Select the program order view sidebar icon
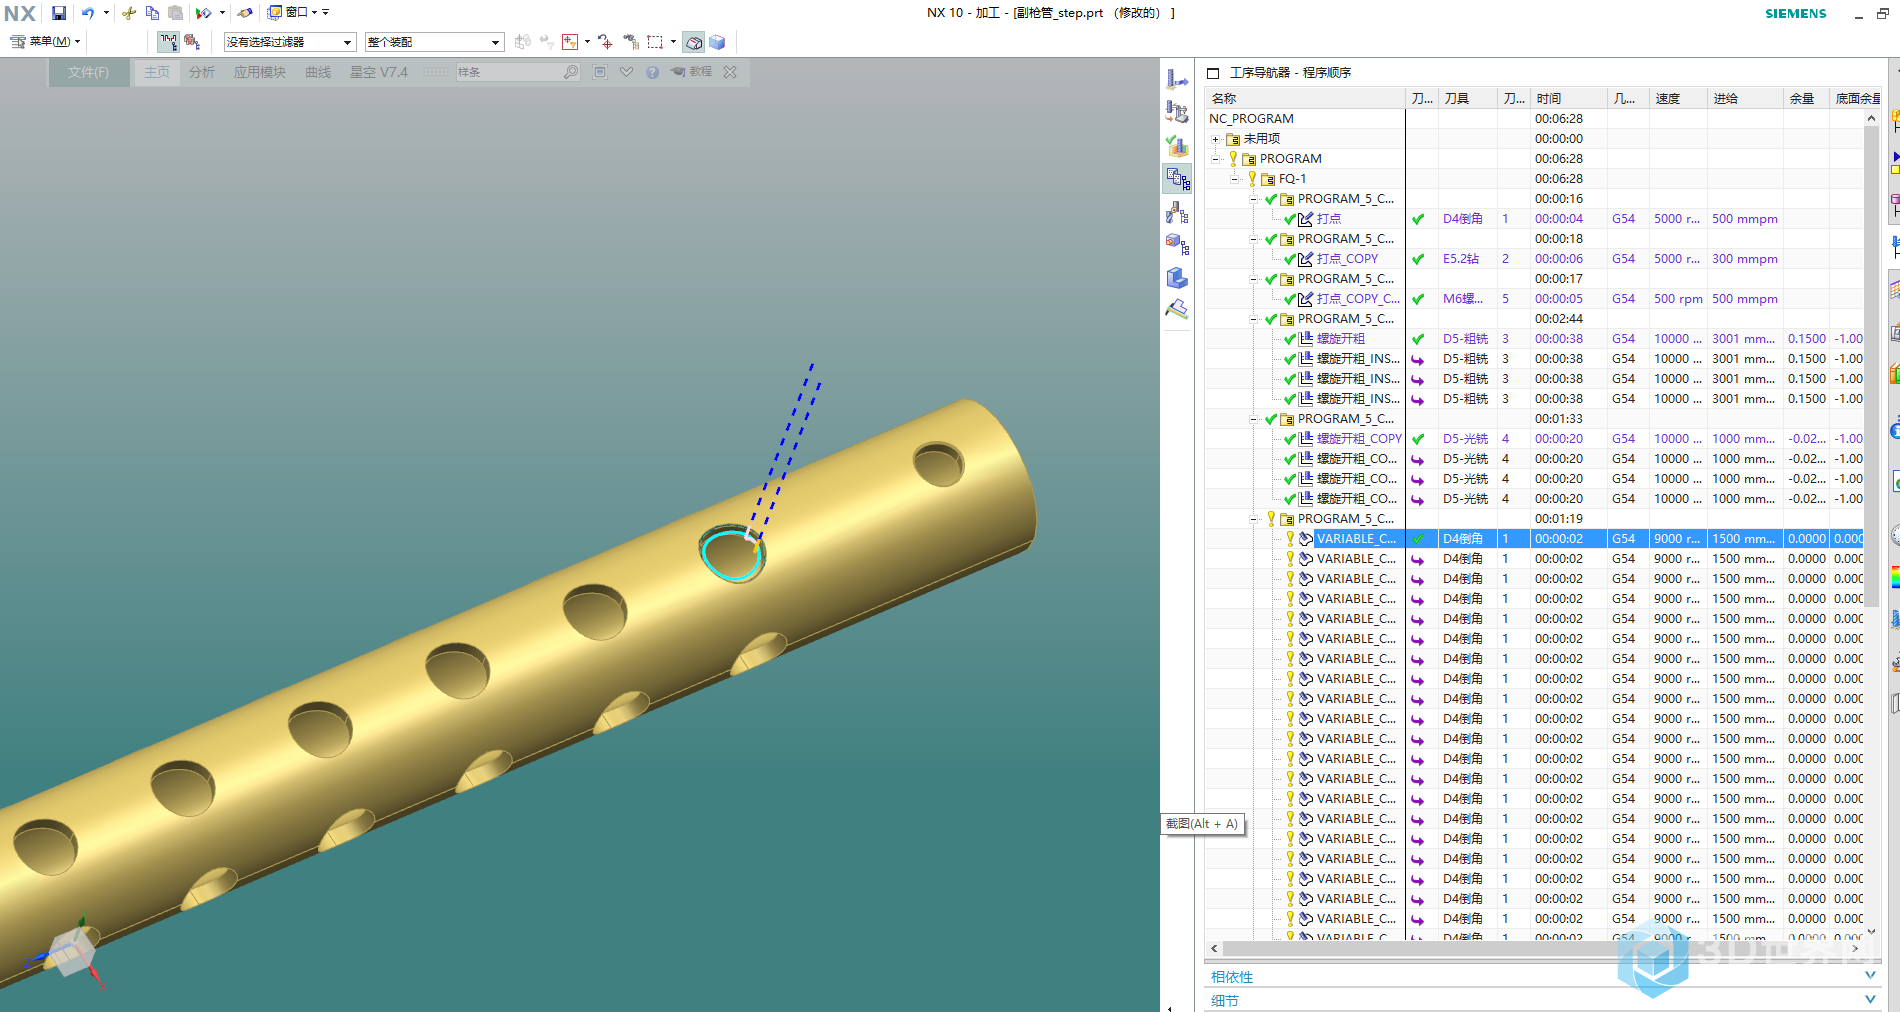This screenshot has height=1012, width=1900. (x=1177, y=179)
